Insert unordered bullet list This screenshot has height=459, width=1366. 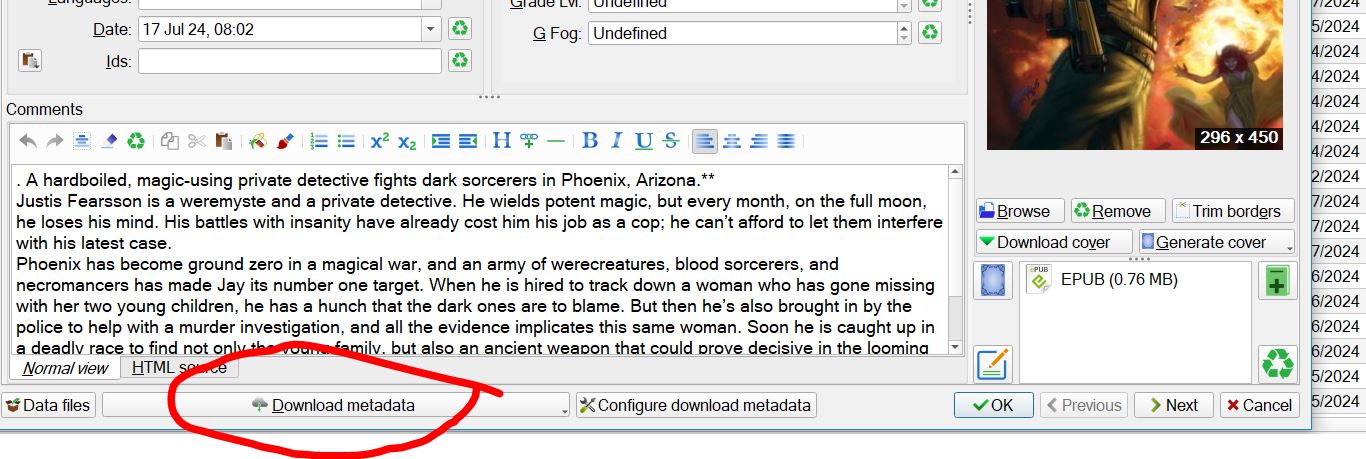point(346,141)
